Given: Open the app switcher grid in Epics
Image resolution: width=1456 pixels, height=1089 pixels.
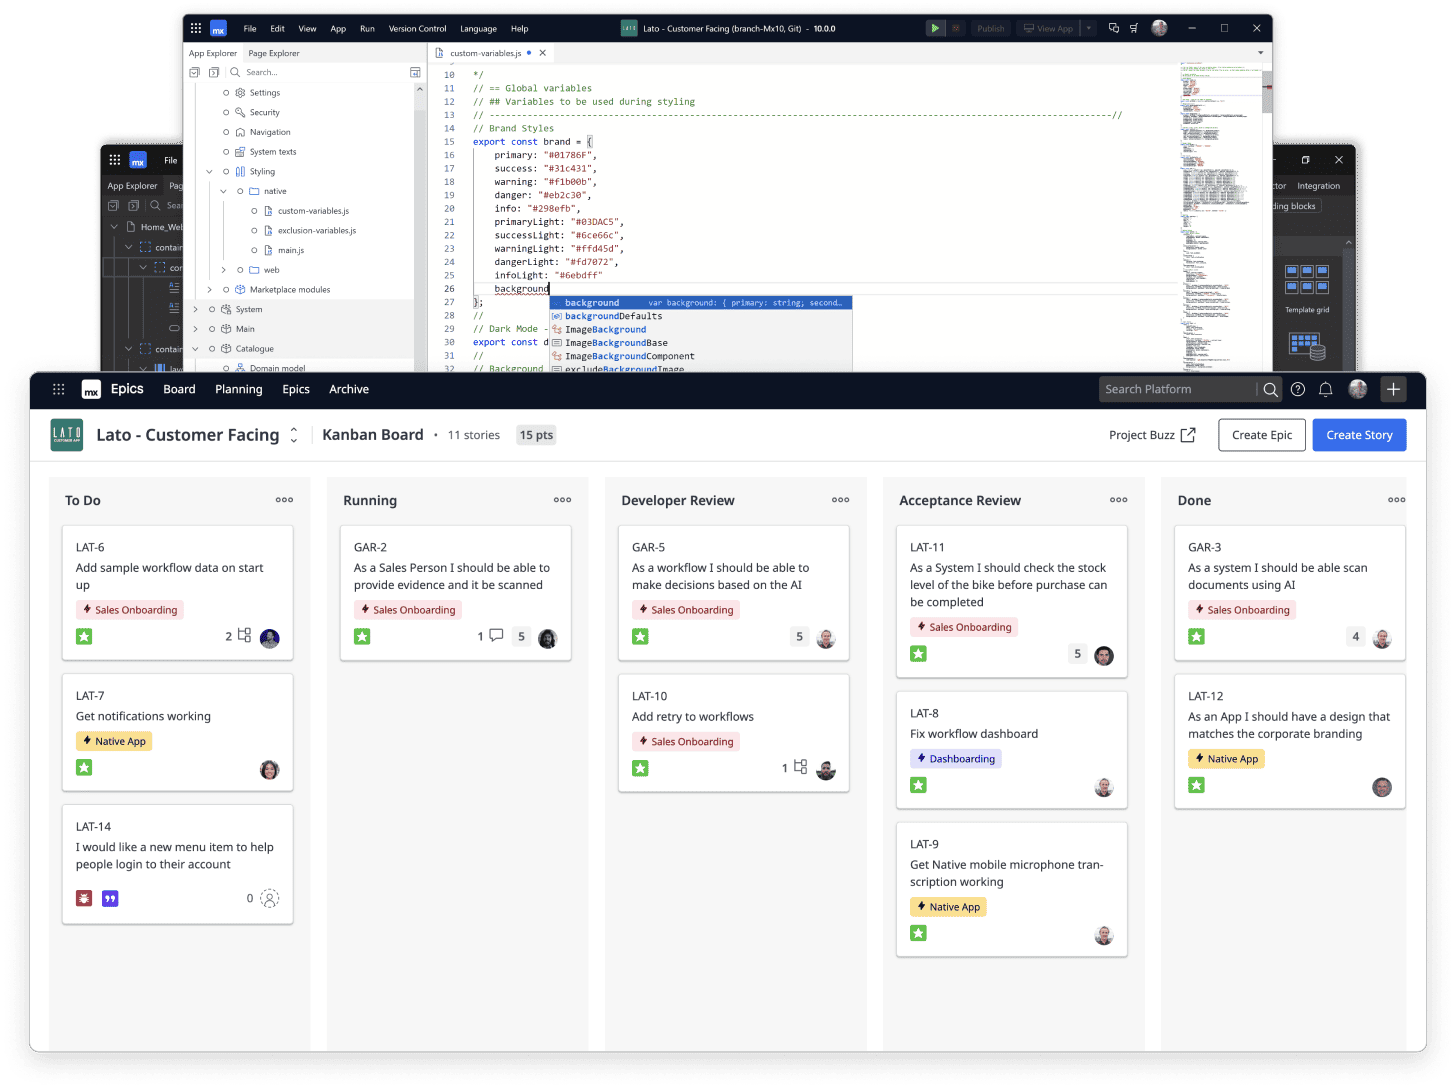Looking at the screenshot, I should (59, 390).
